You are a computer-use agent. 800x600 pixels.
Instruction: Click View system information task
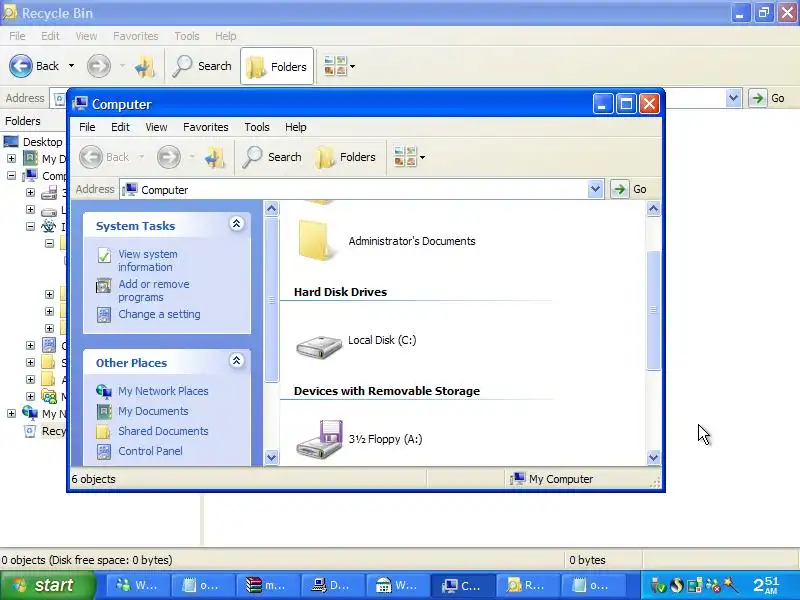coord(148,260)
